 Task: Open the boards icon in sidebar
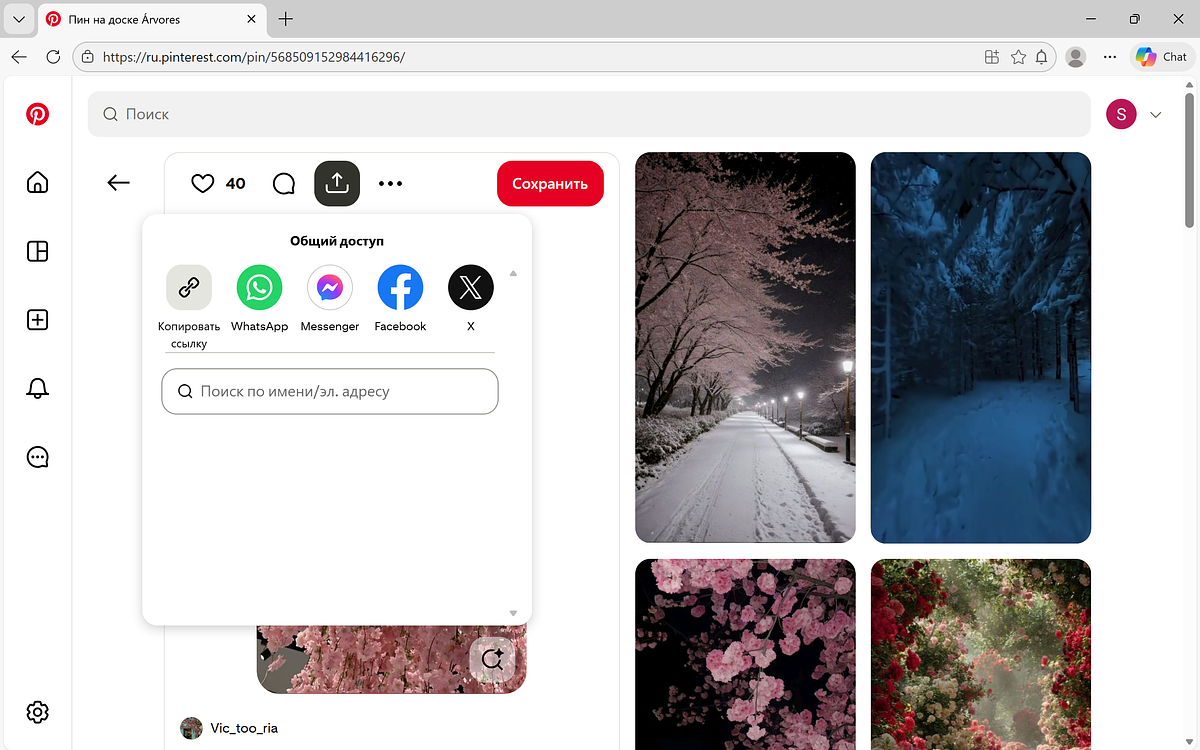(x=37, y=251)
